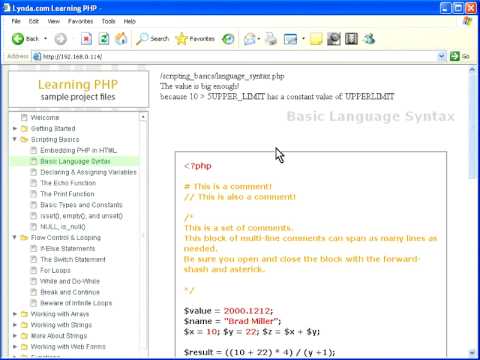Open the Search pane
The height and width of the screenshot is (360, 480).
(x=153, y=39)
